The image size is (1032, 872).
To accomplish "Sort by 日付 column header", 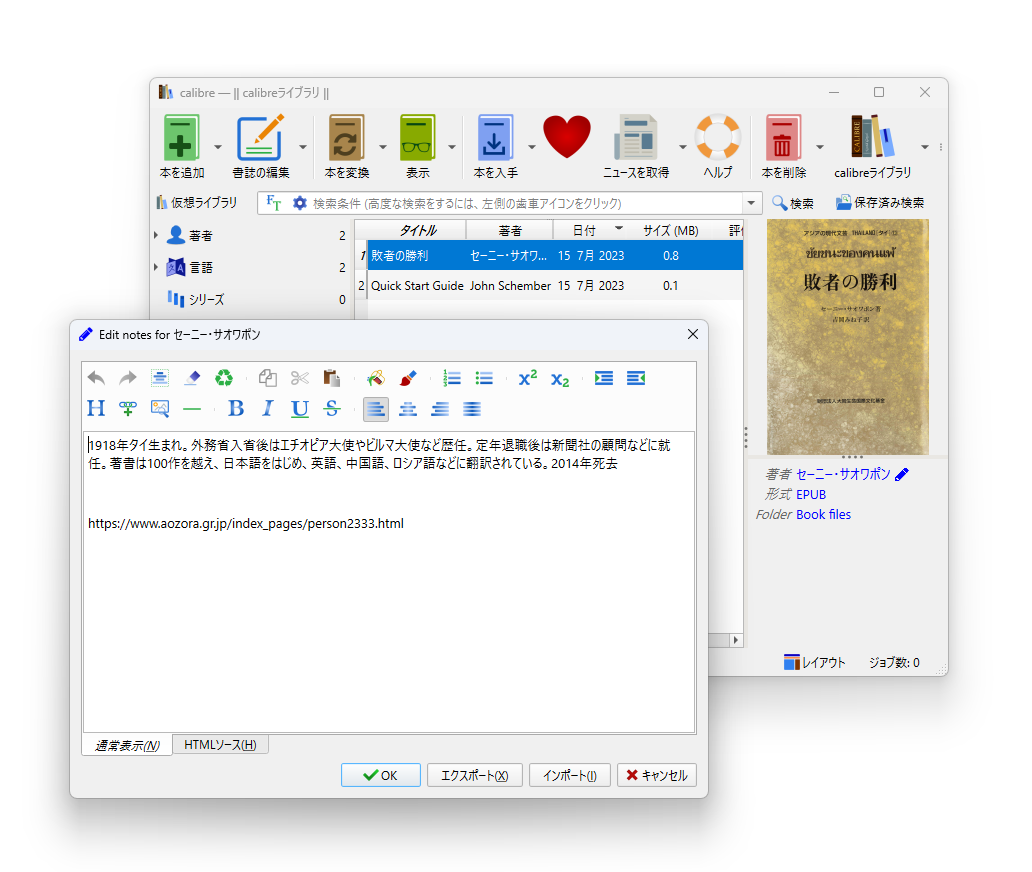I will click(x=590, y=230).
